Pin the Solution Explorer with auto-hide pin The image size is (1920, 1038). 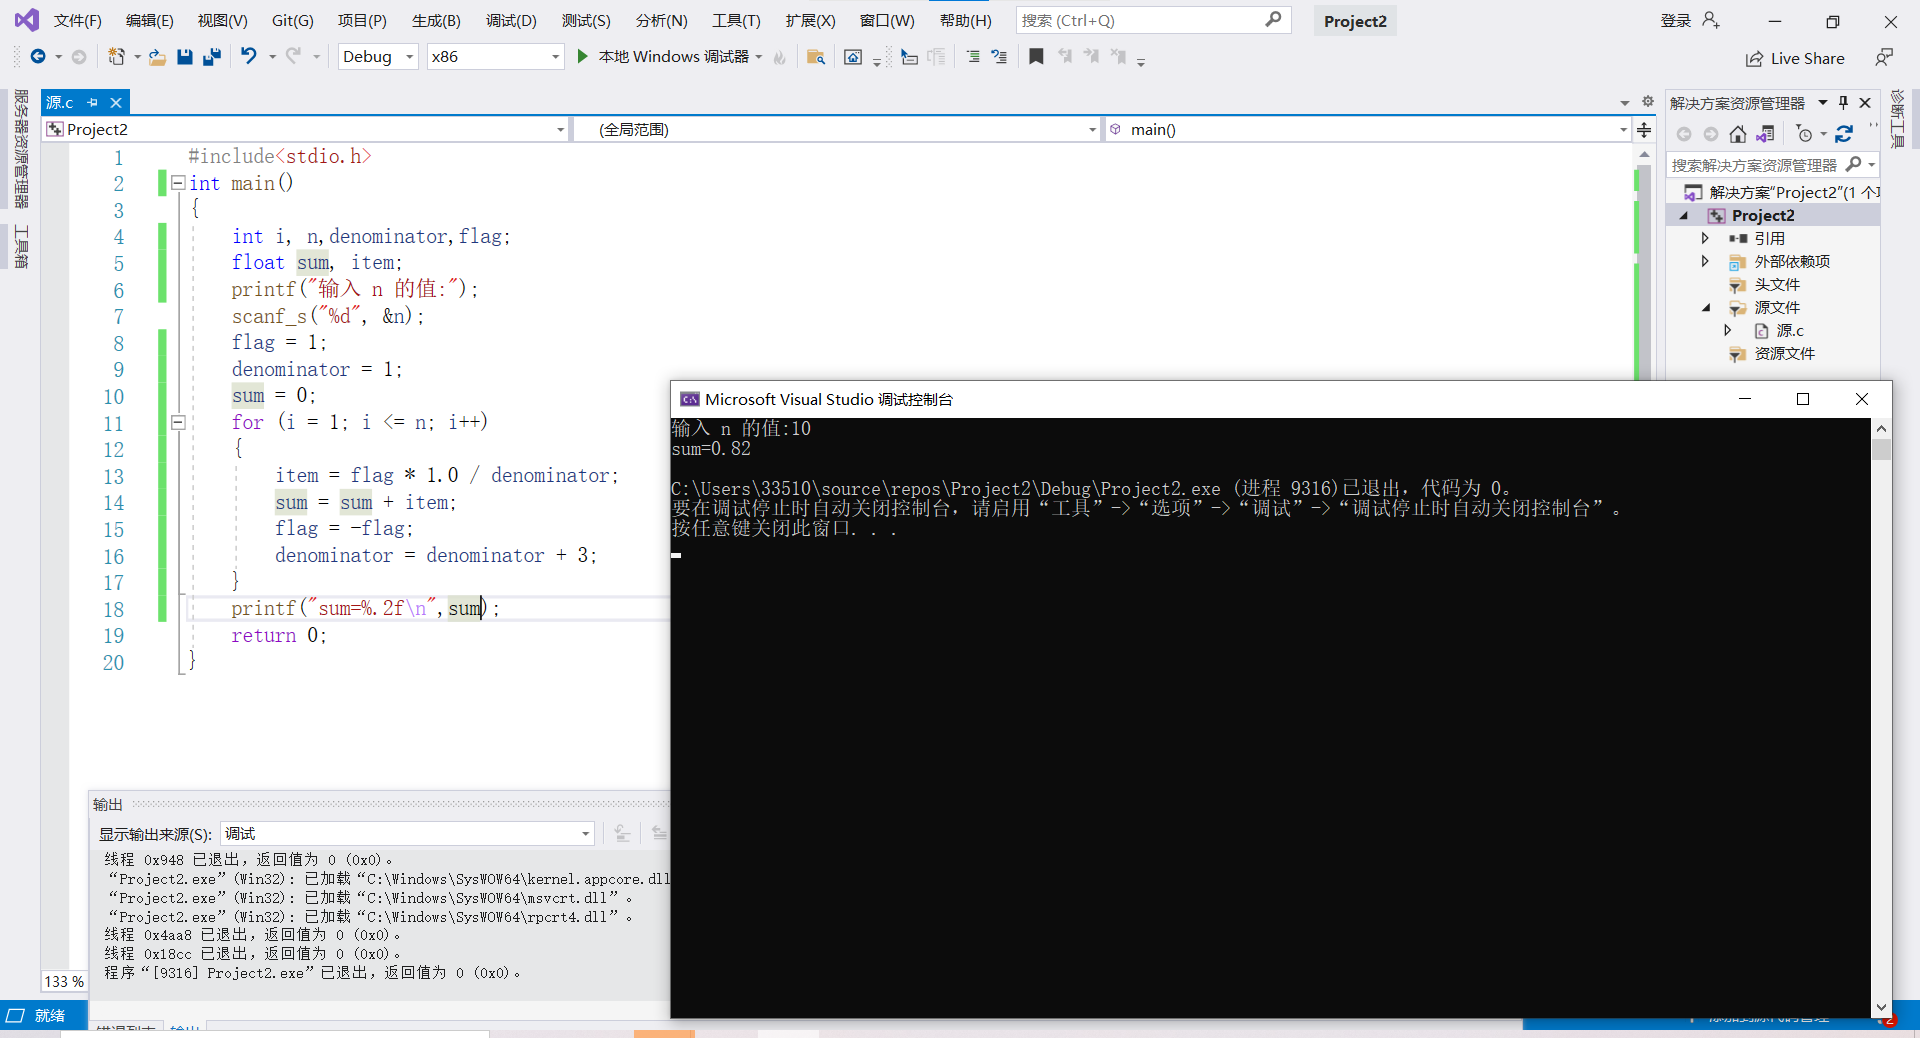click(x=1843, y=103)
